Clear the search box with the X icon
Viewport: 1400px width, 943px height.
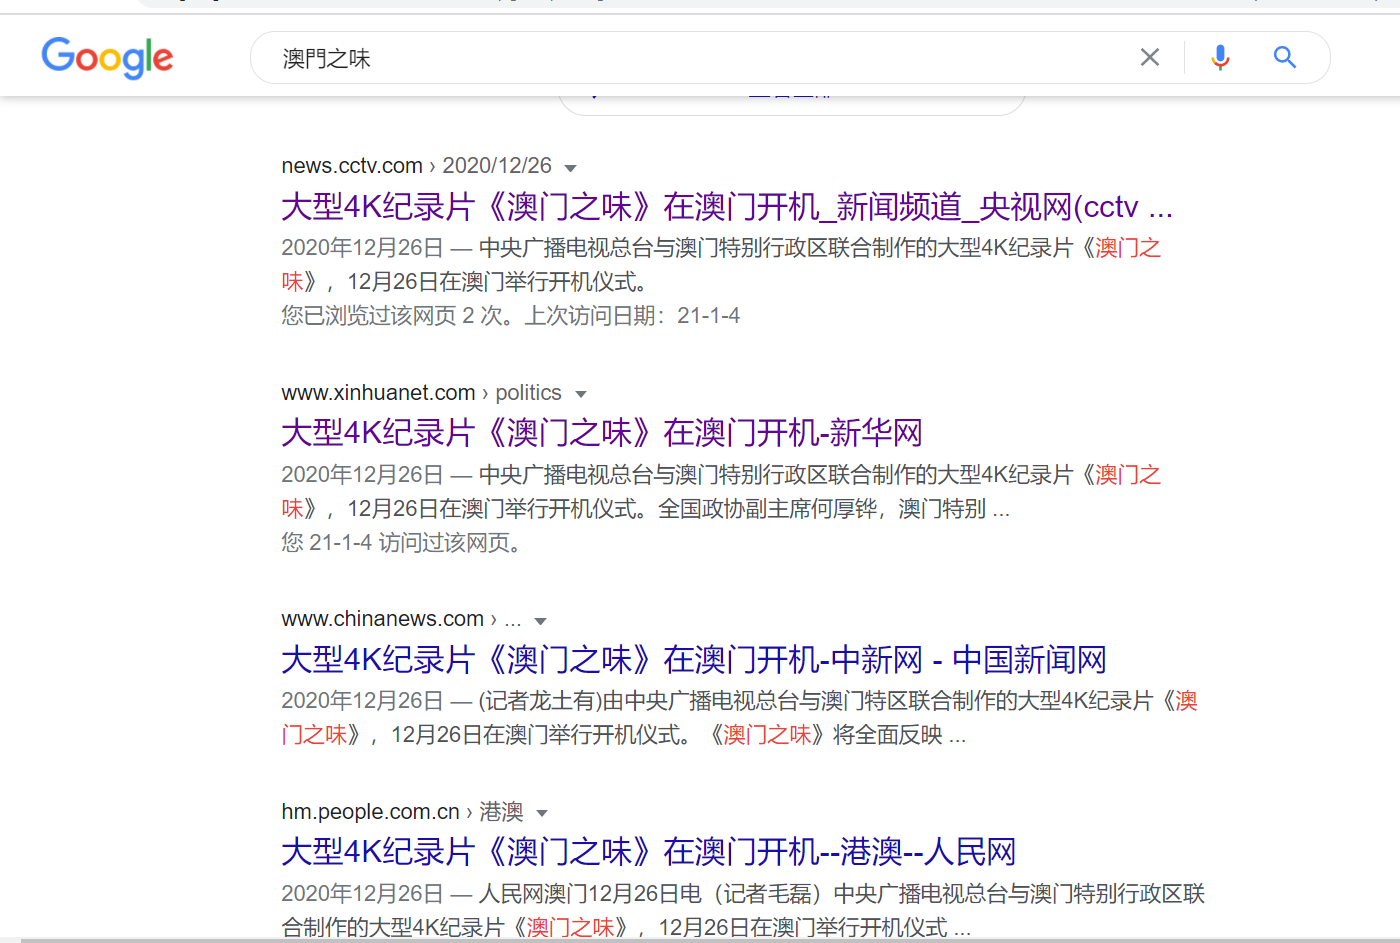click(1150, 58)
